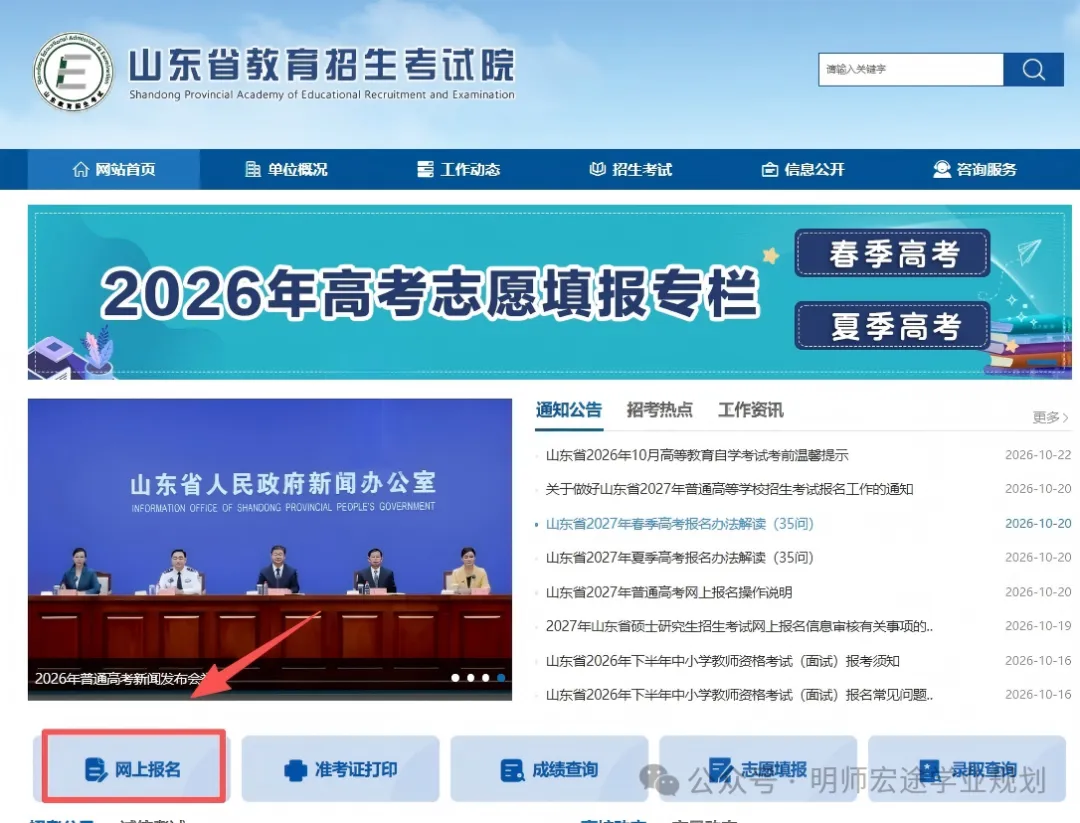Click the 准考证打印 button
Screen dimensions: 1080x823
click(340, 769)
